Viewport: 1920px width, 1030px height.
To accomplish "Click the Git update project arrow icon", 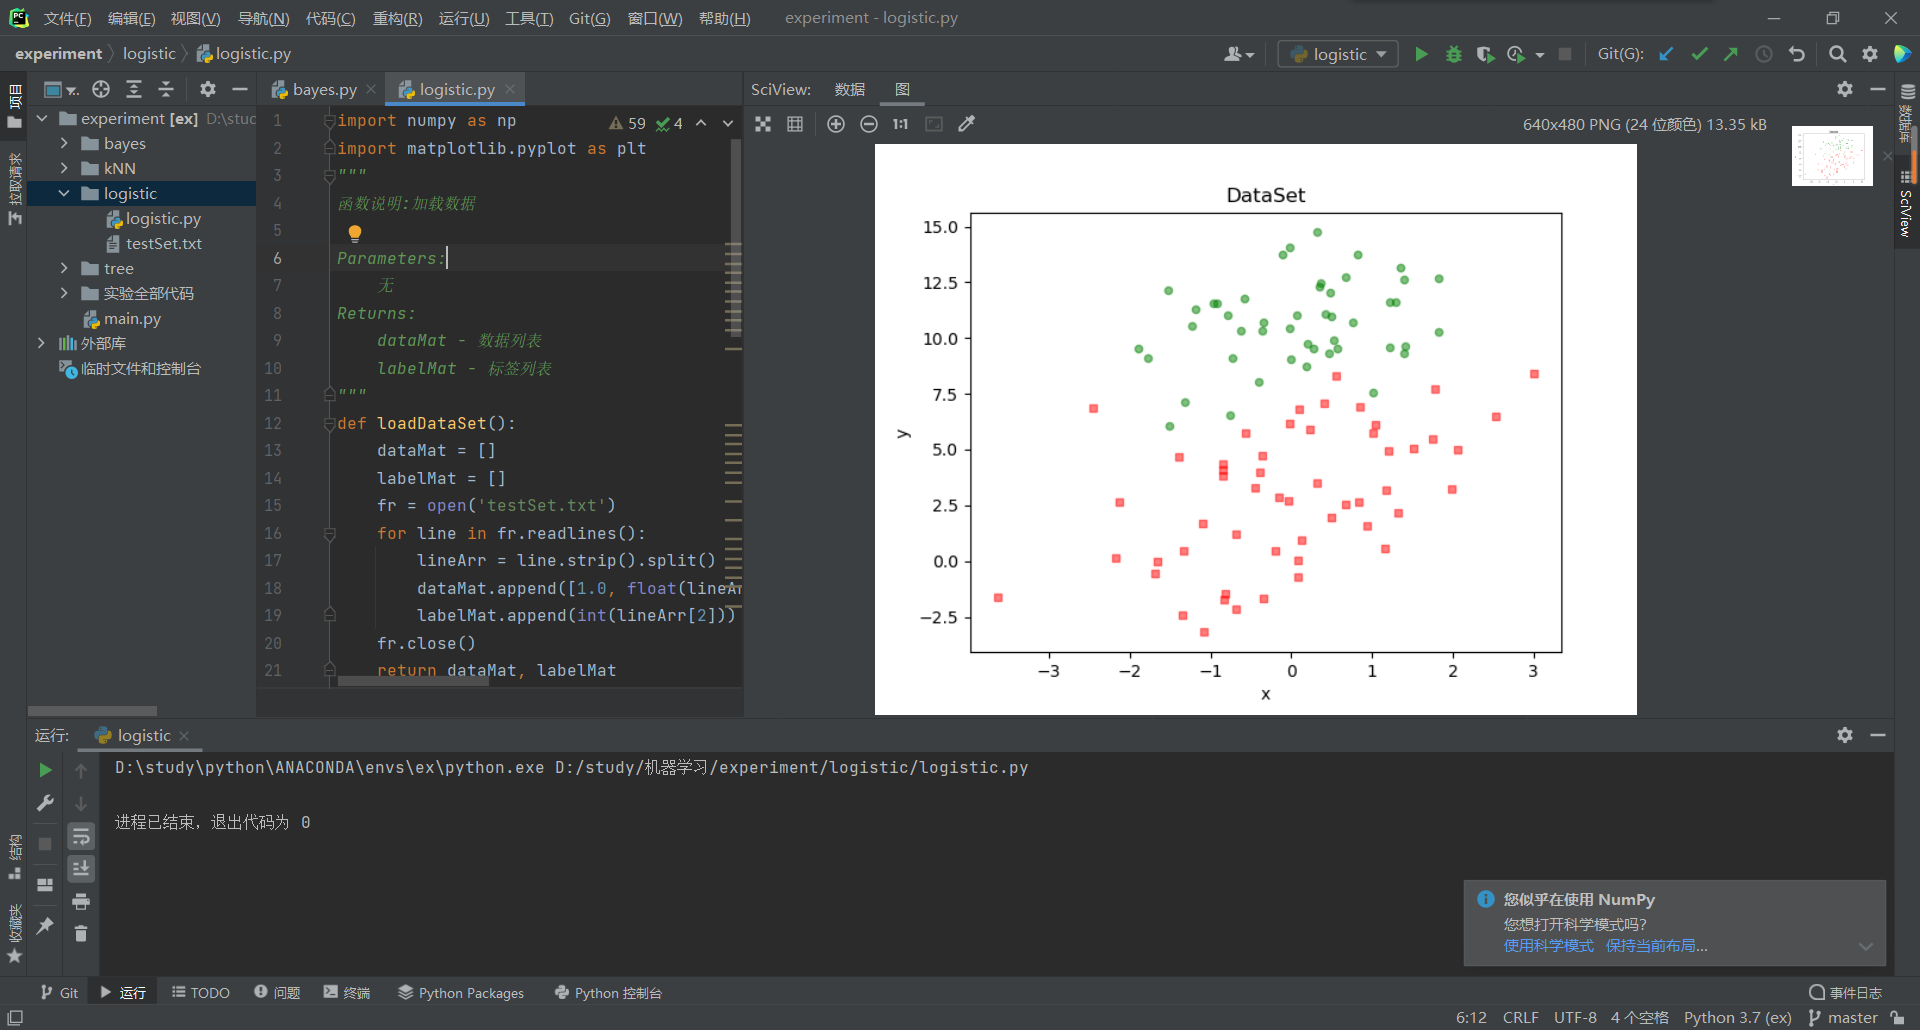I will [1666, 54].
